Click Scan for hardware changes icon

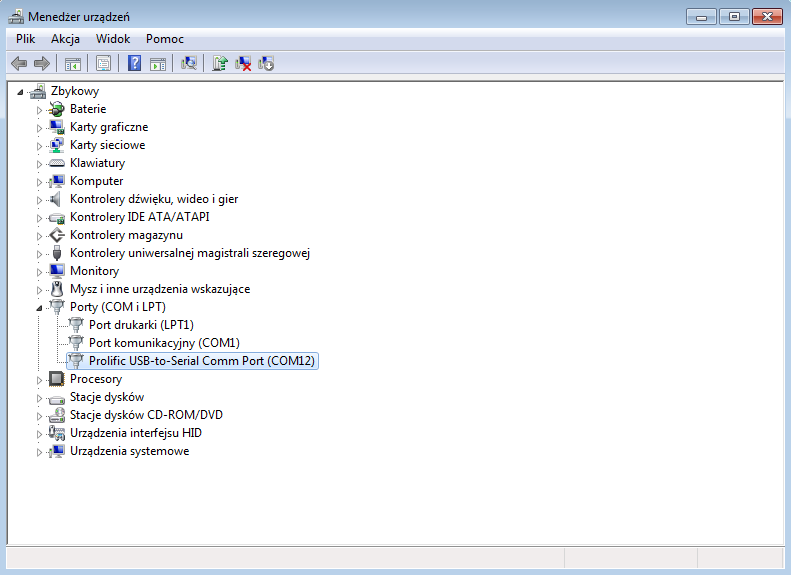click(x=188, y=64)
